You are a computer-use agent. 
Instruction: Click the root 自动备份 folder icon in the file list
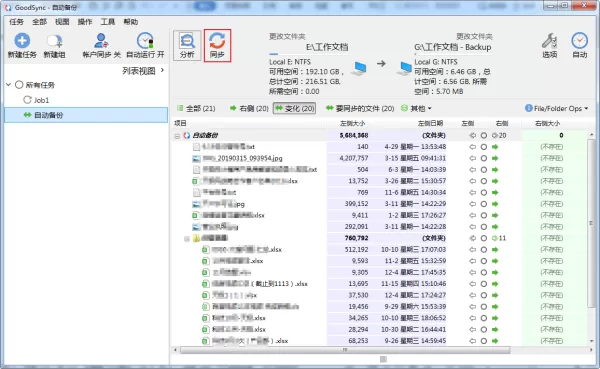187,136
